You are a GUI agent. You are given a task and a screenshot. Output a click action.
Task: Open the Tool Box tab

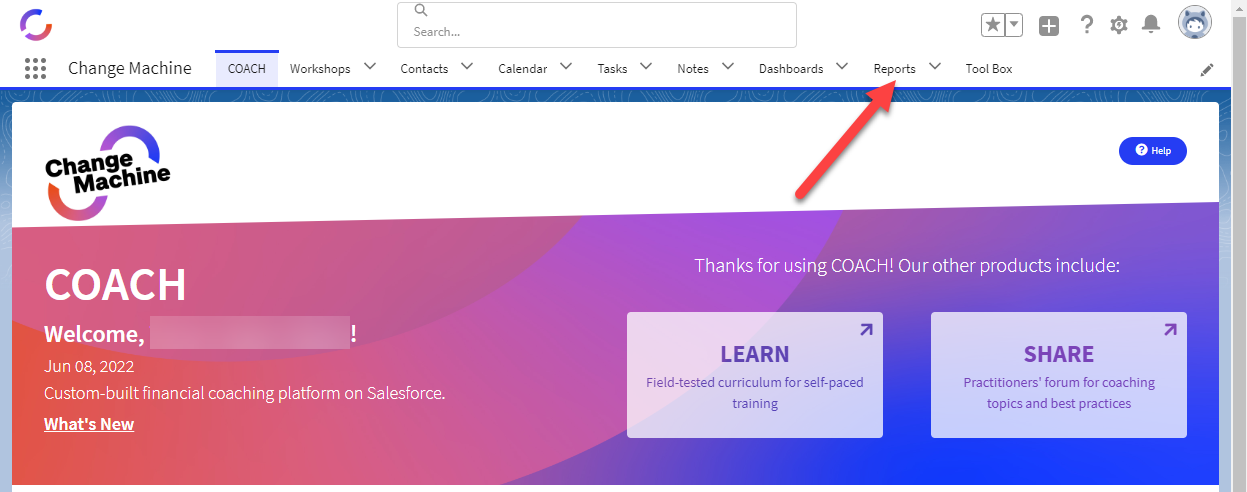pos(989,69)
